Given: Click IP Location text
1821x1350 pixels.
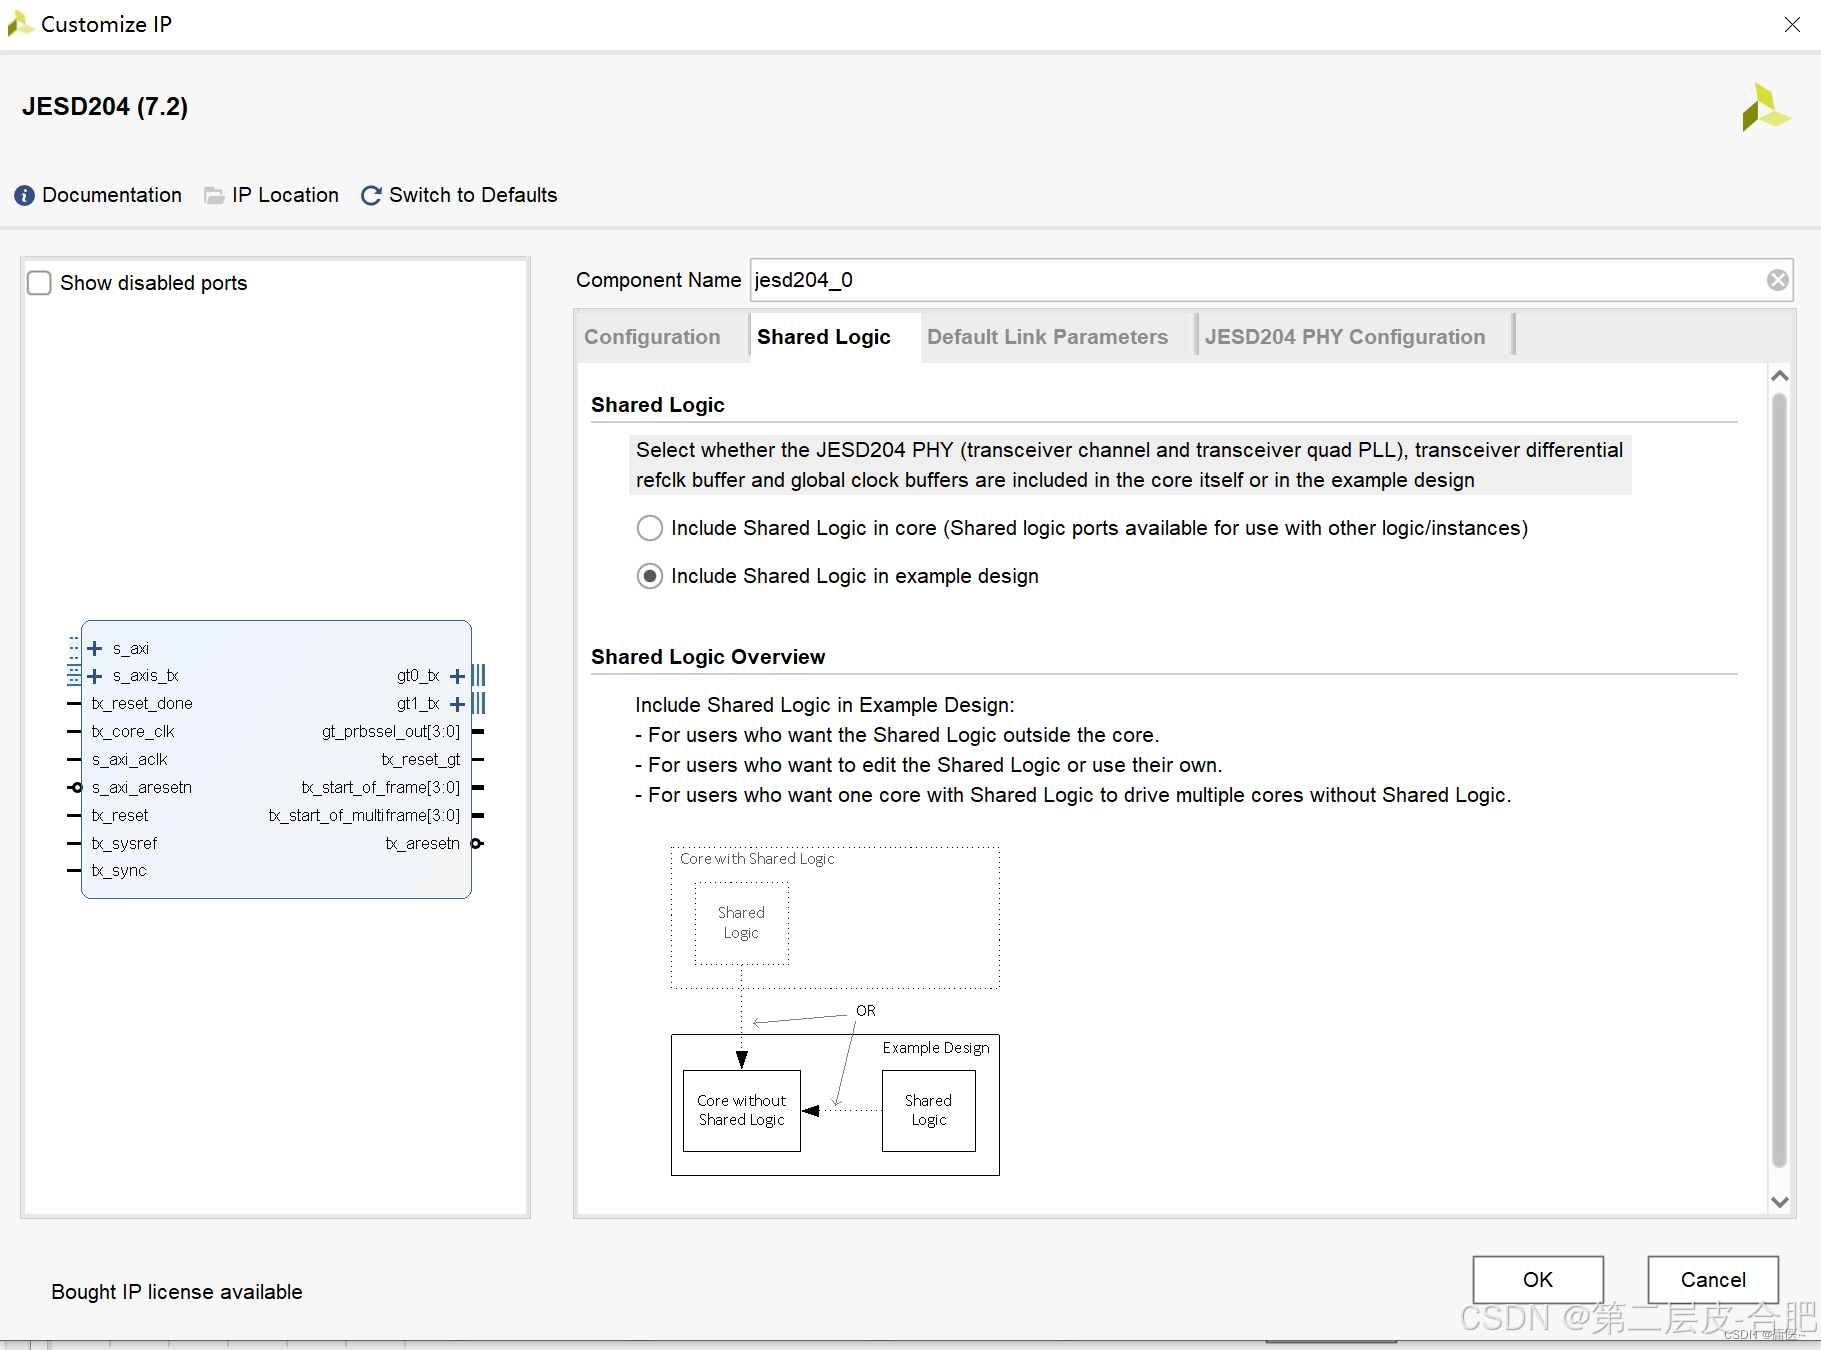Looking at the screenshot, I should 285,196.
